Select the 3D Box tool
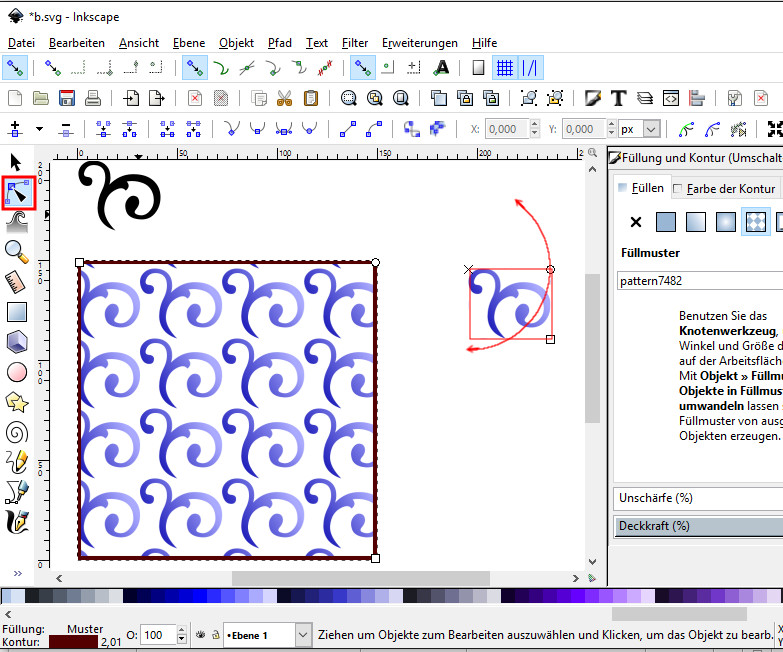 pyautogui.click(x=16, y=342)
